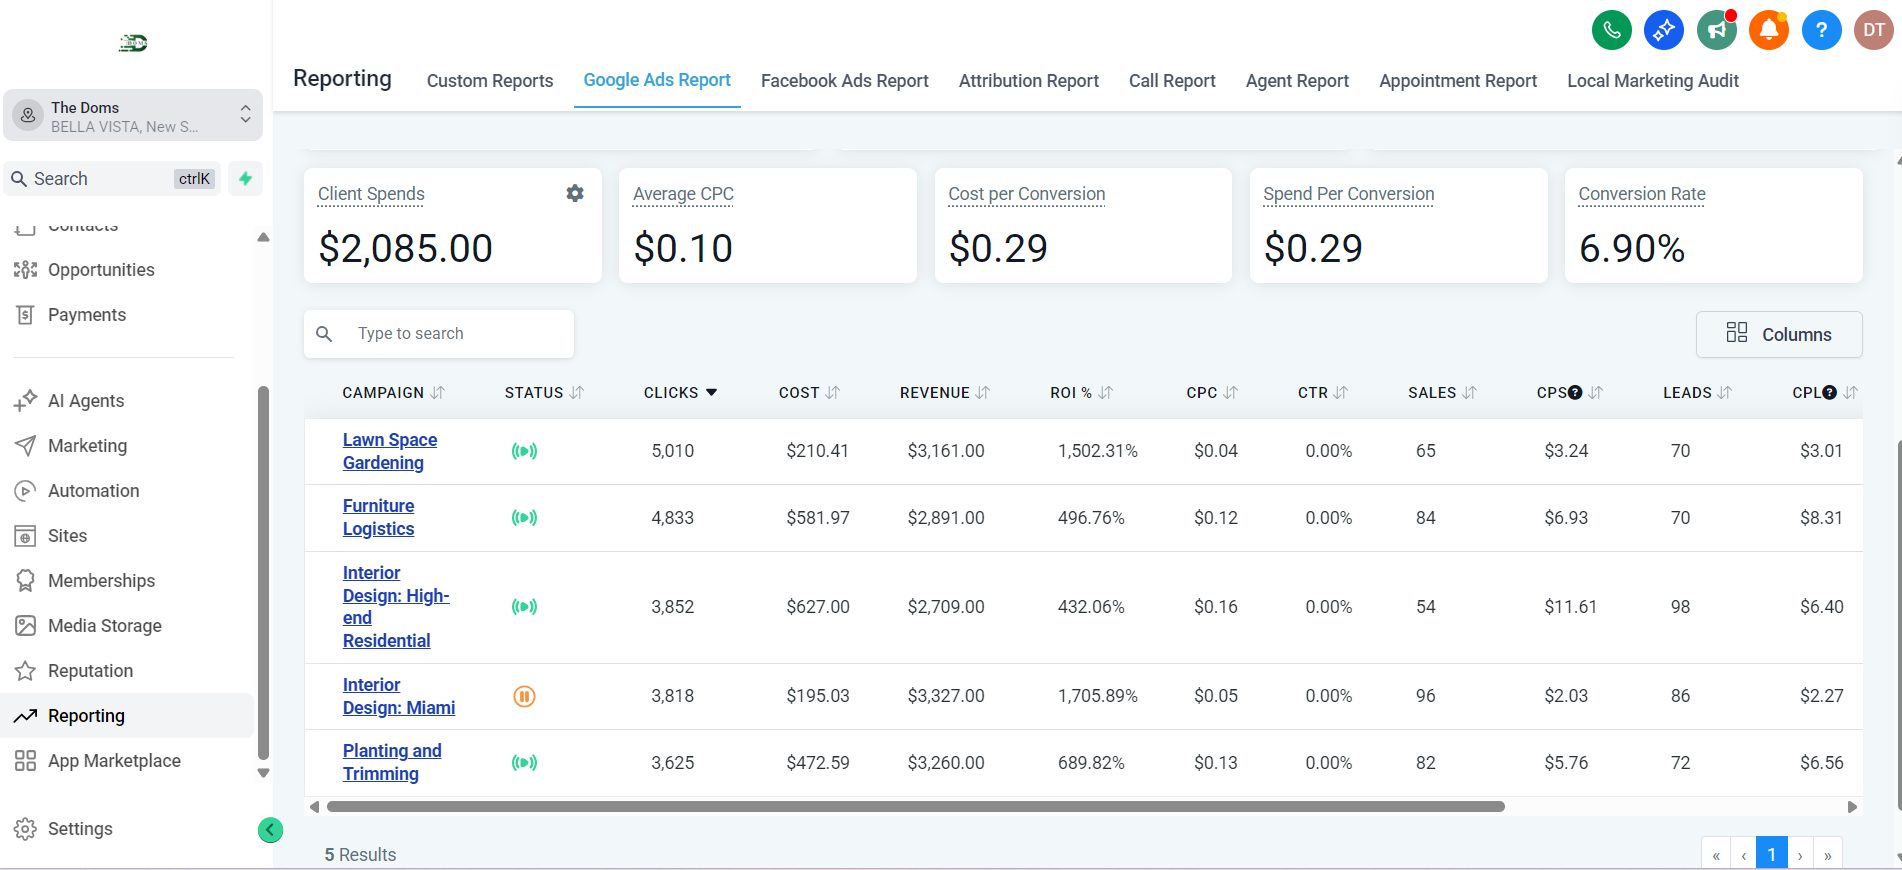Click the green phone dialer icon
1902x870 pixels.
[x=1611, y=30]
